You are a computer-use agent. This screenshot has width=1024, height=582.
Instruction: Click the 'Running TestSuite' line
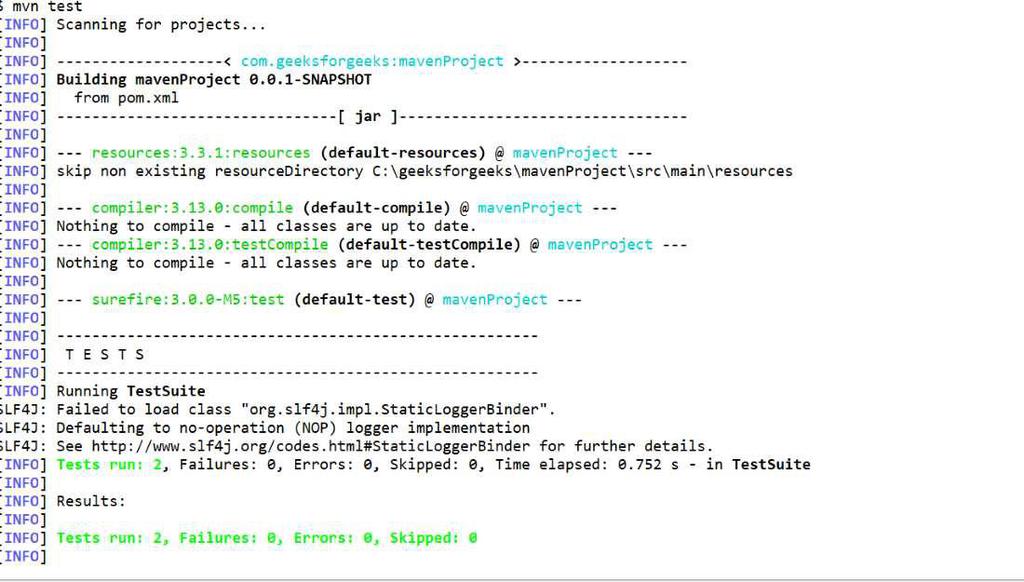point(131,391)
